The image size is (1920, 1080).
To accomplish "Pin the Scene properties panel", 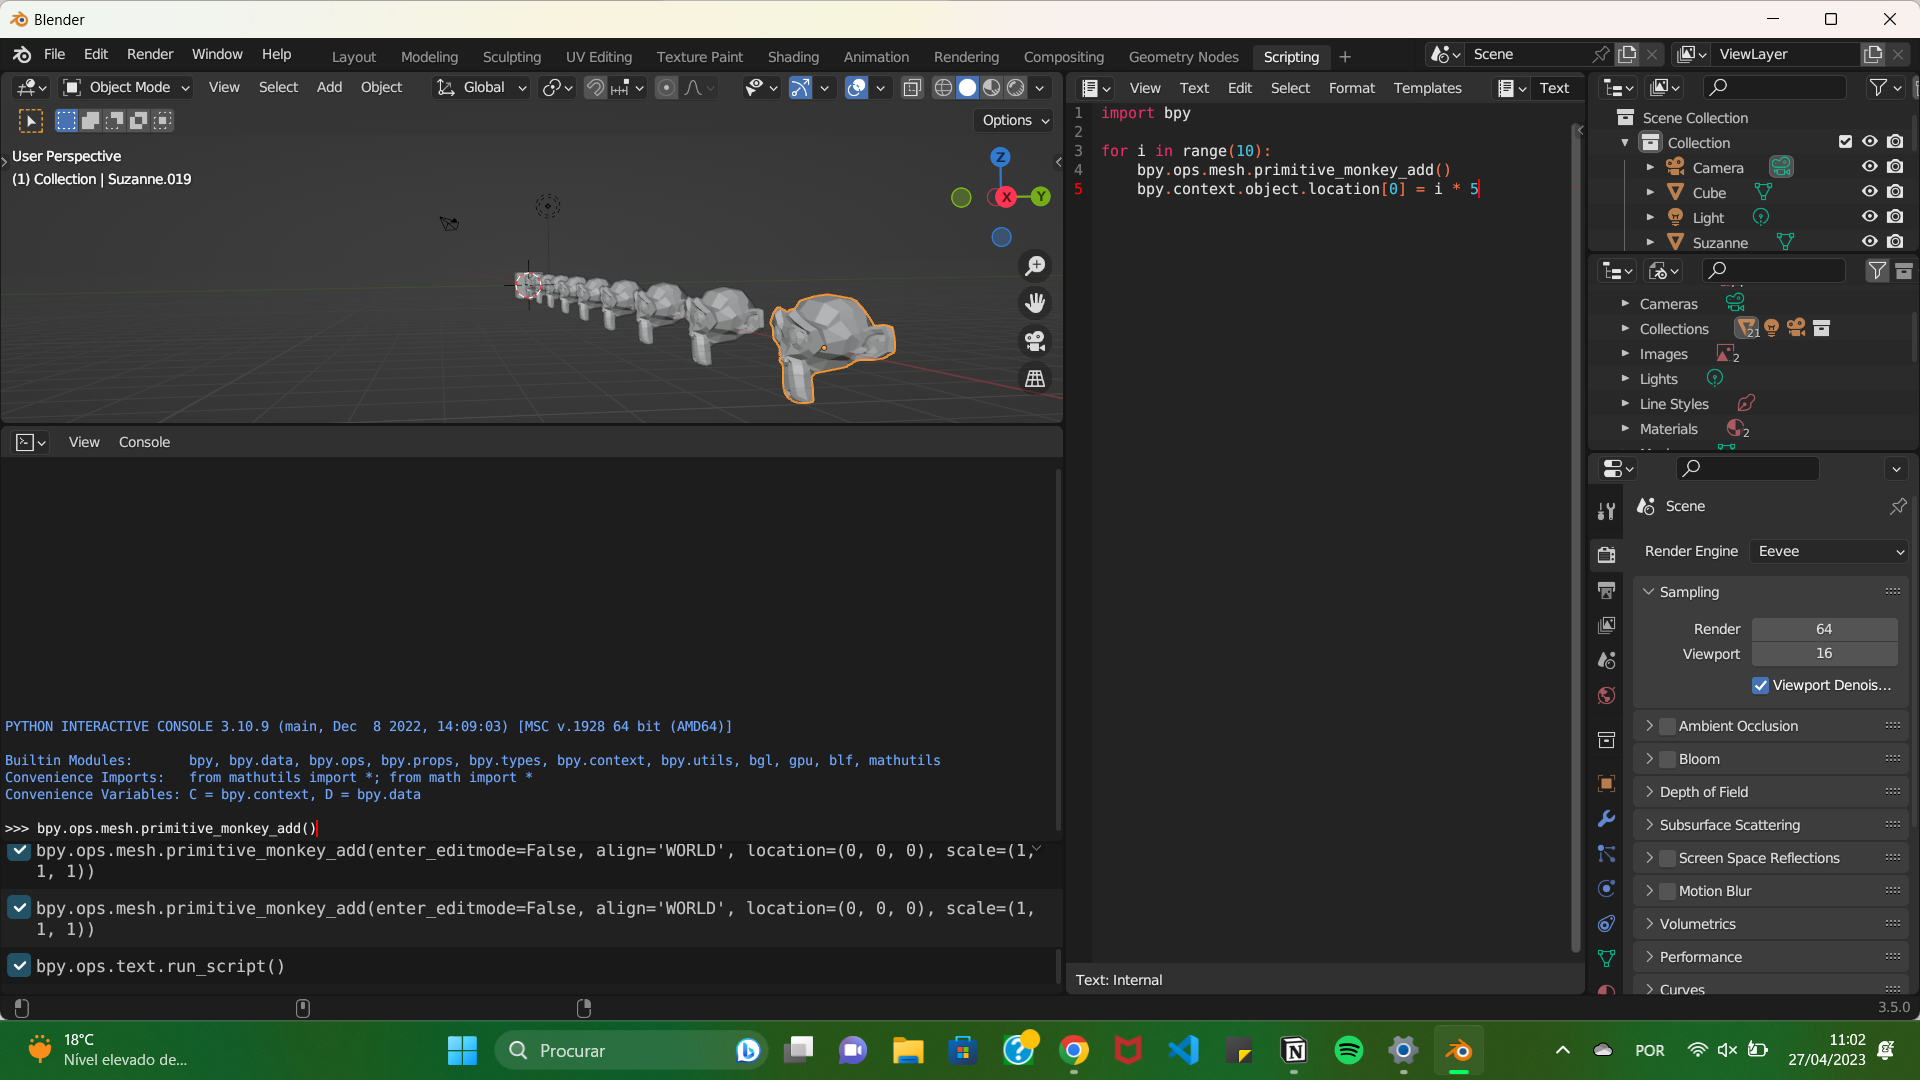I will pyautogui.click(x=1897, y=507).
